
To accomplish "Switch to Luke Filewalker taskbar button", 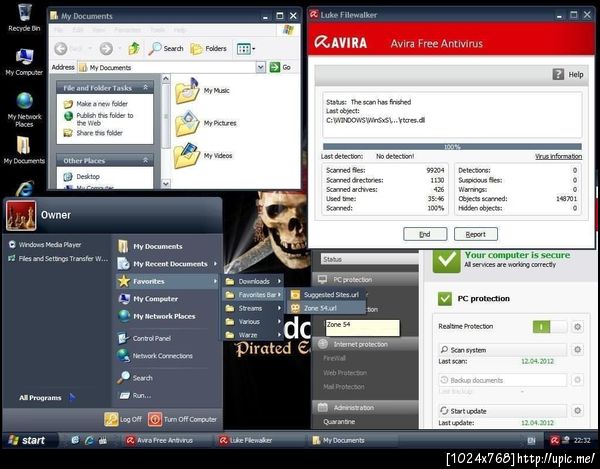I will click(x=260, y=440).
